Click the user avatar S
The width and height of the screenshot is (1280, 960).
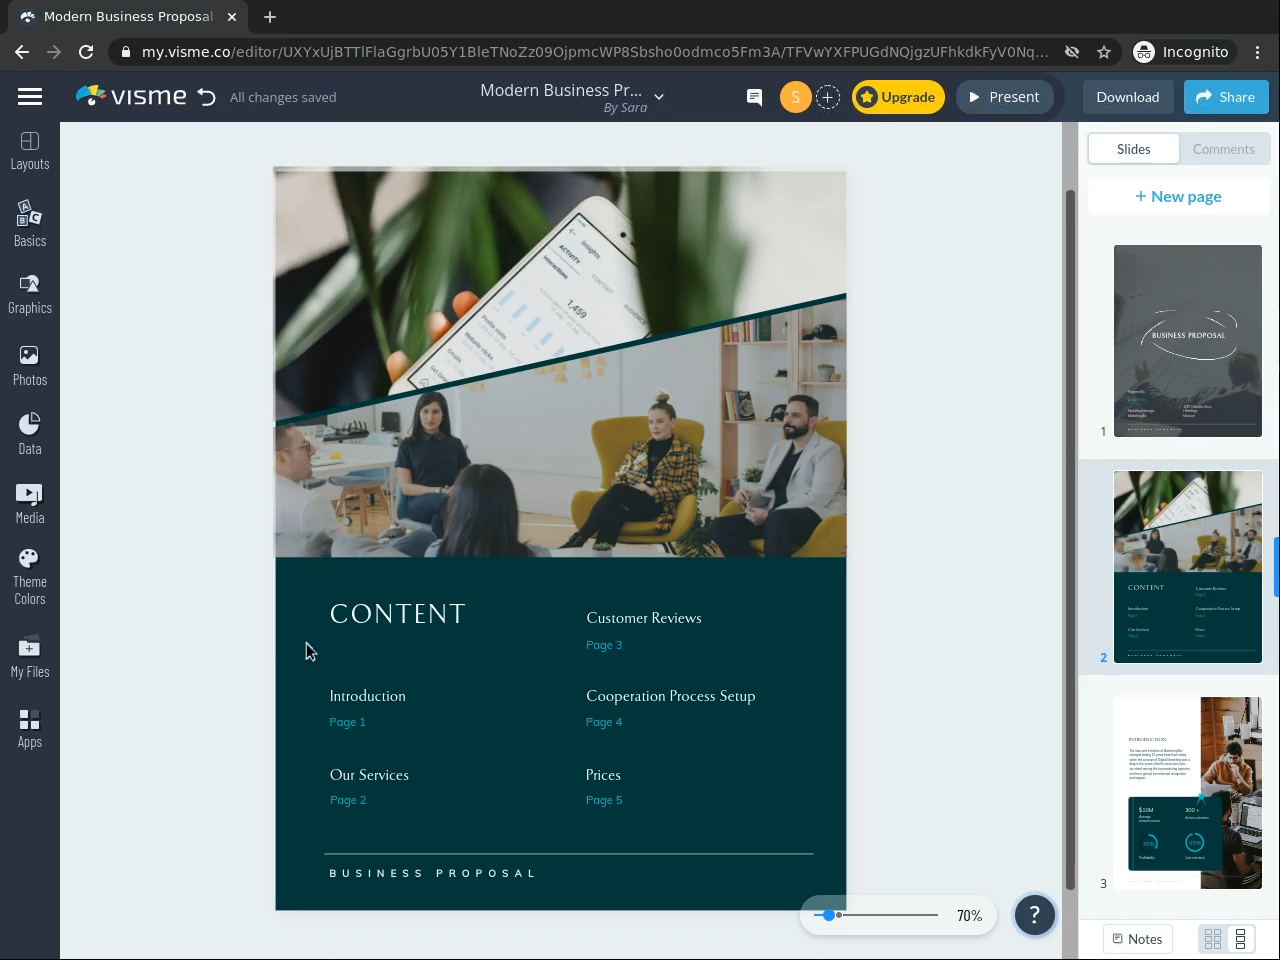795,97
